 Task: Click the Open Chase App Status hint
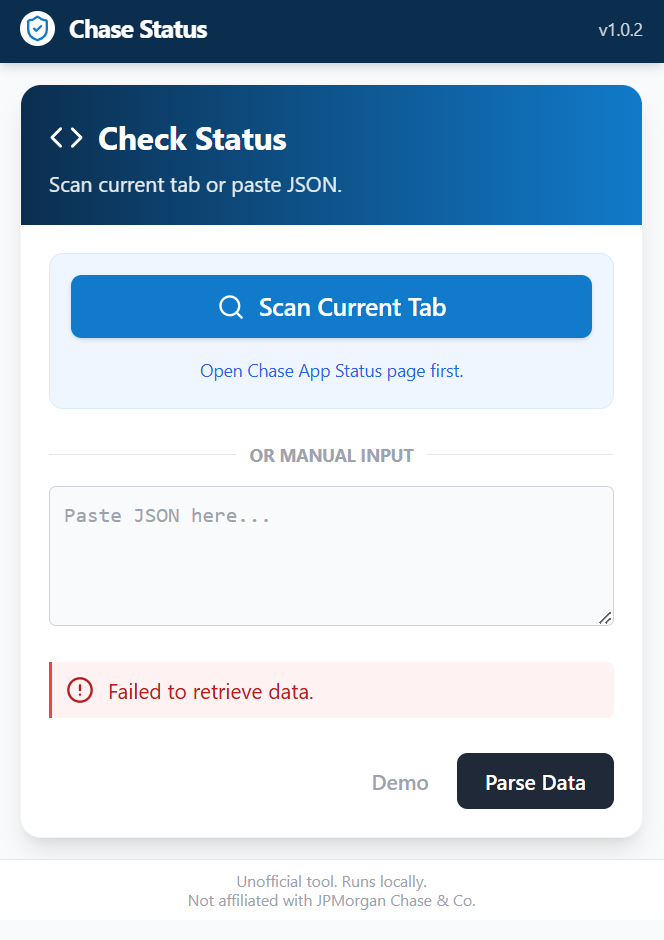331,371
